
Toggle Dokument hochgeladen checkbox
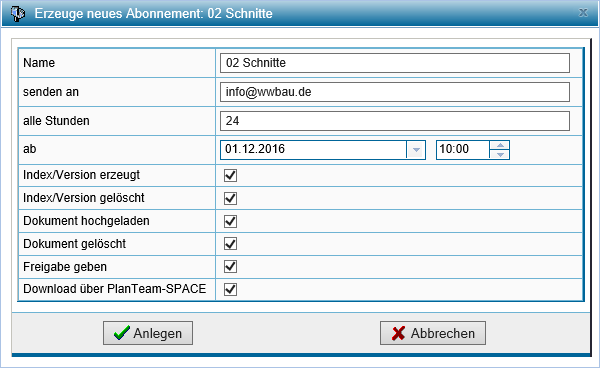[x=230, y=221]
